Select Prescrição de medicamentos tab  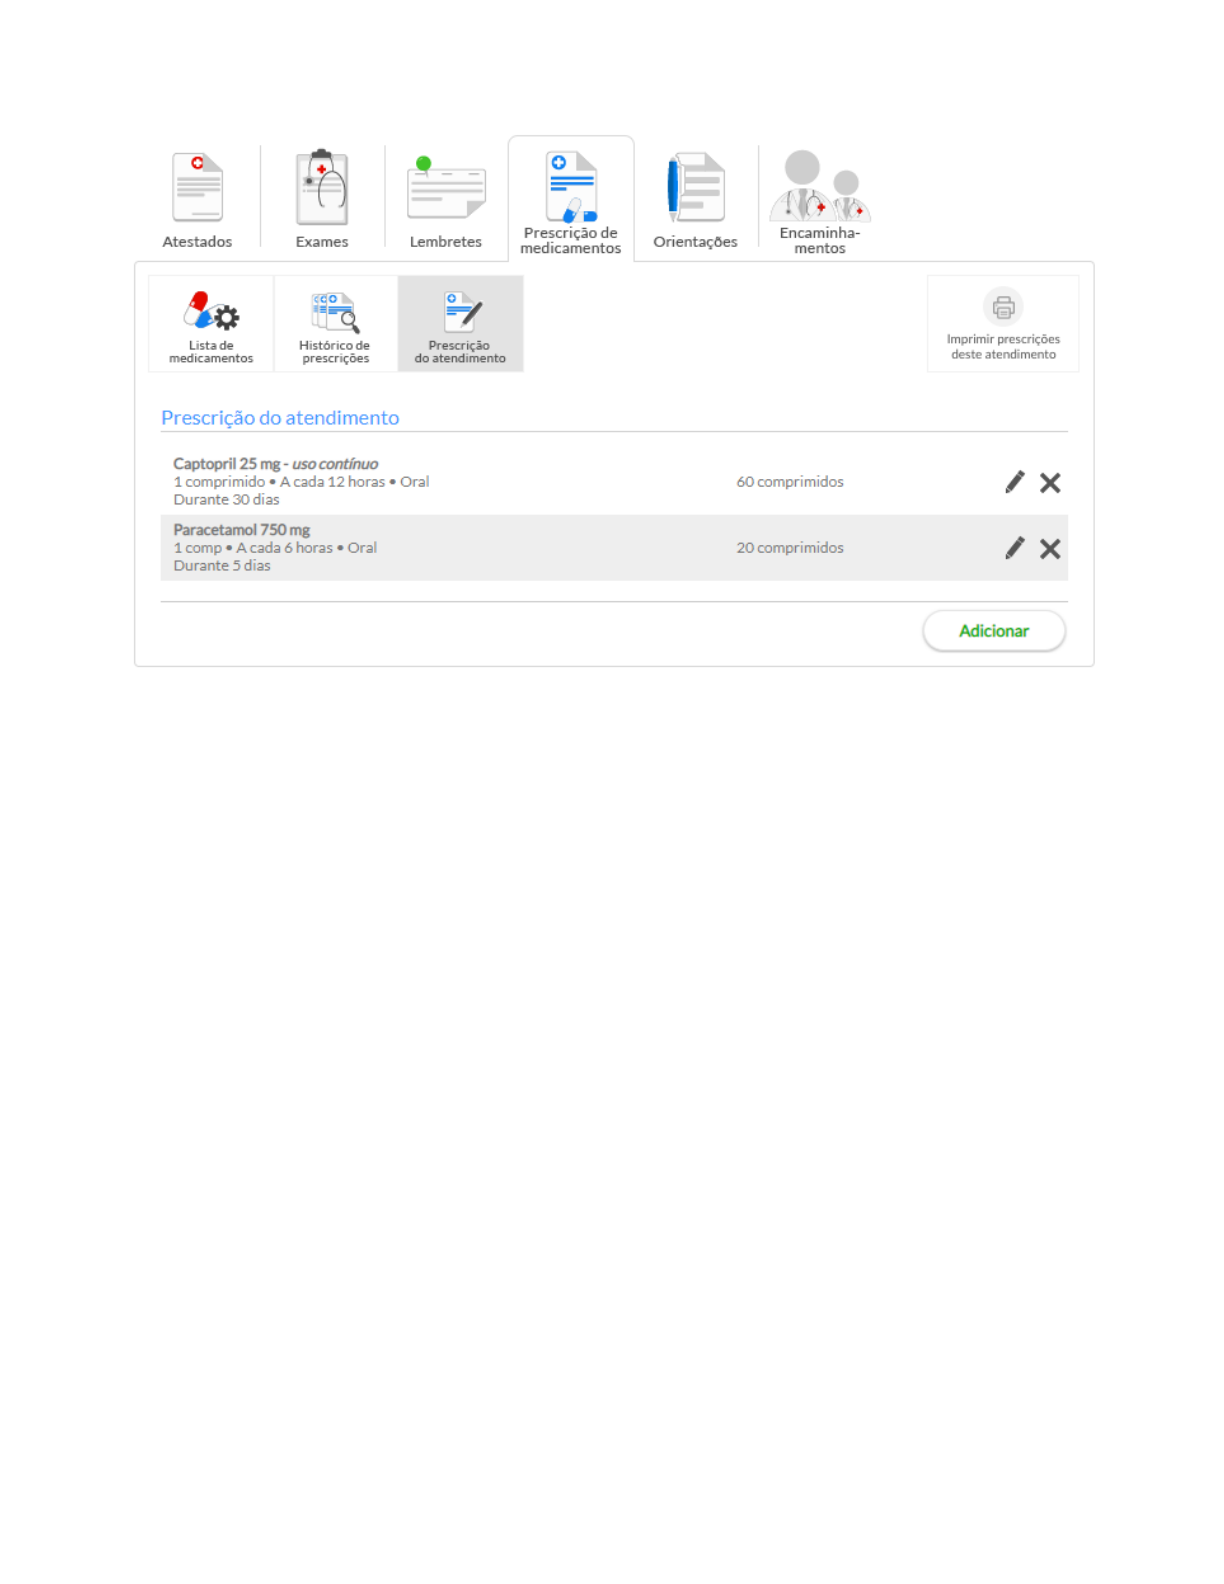pyautogui.click(x=571, y=199)
